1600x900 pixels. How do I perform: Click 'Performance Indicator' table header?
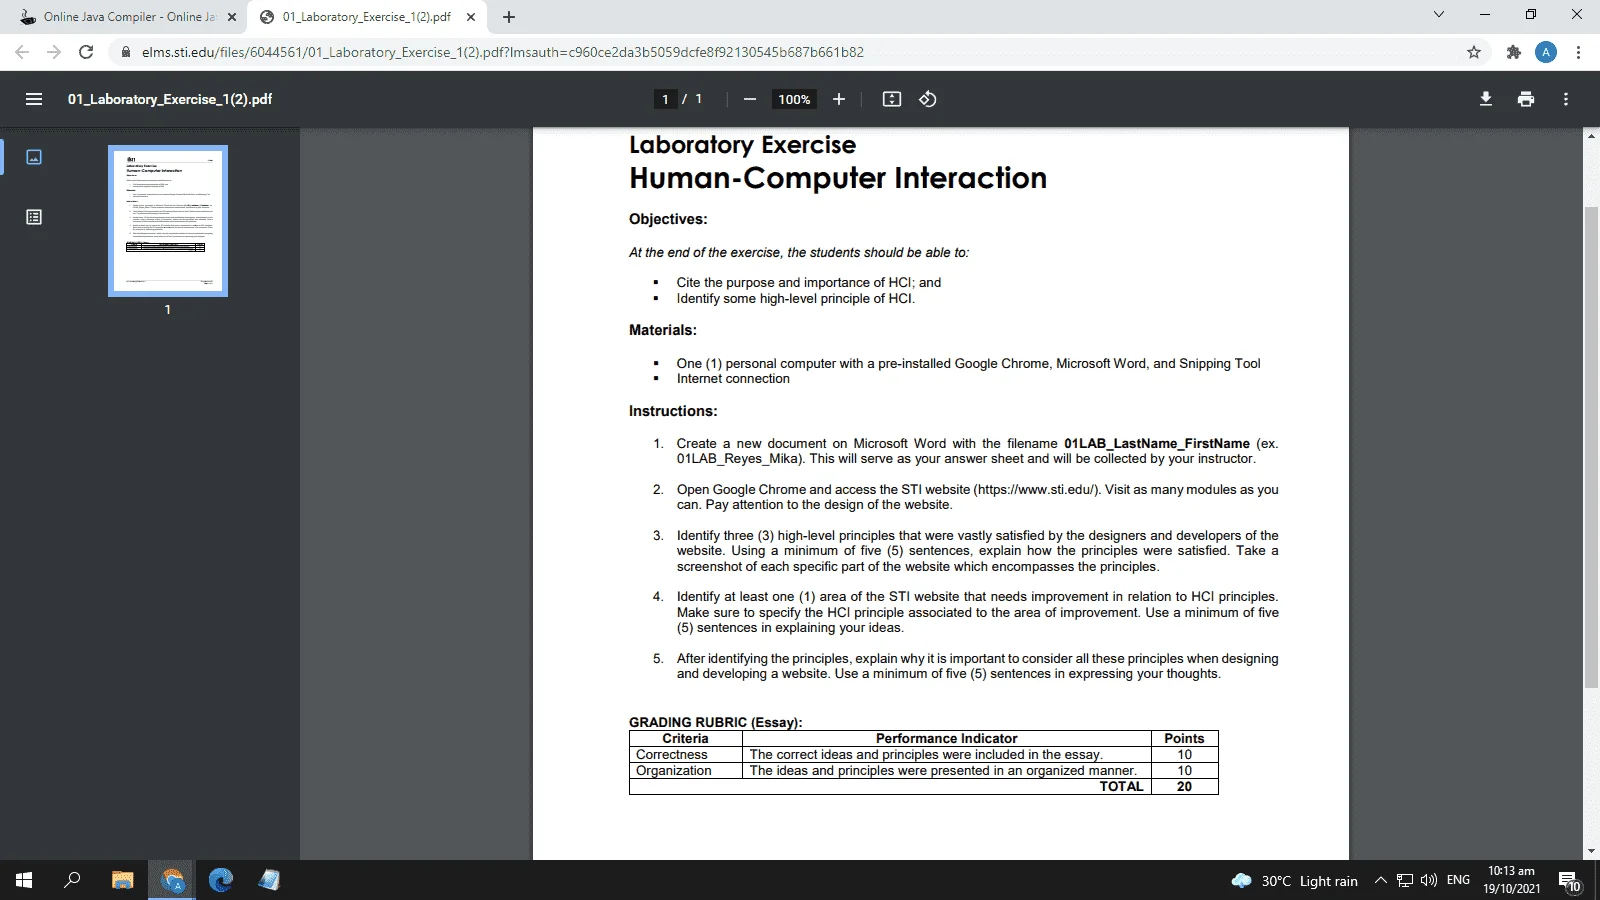click(x=947, y=739)
